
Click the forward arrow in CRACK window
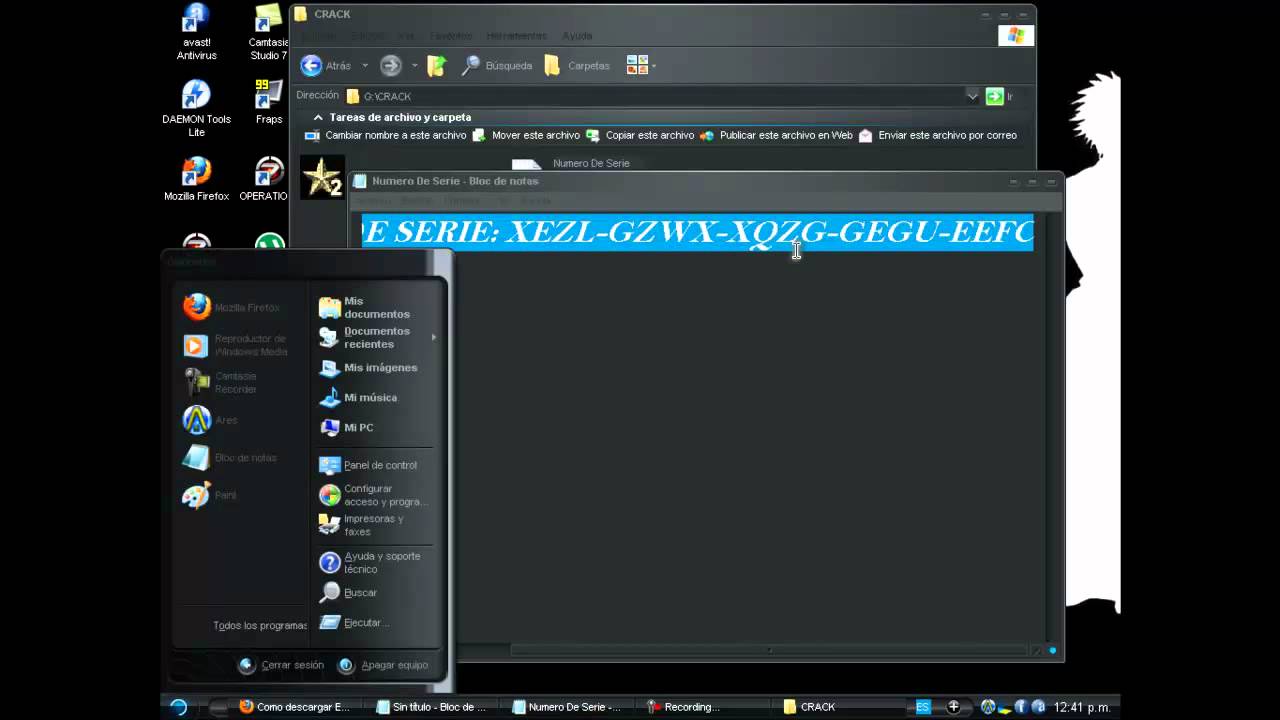tap(391, 65)
